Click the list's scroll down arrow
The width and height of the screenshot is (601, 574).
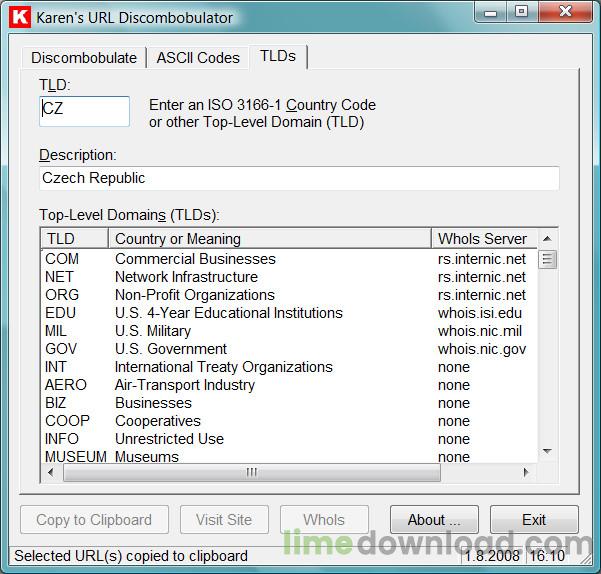pyautogui.click(x=547, y=451)
